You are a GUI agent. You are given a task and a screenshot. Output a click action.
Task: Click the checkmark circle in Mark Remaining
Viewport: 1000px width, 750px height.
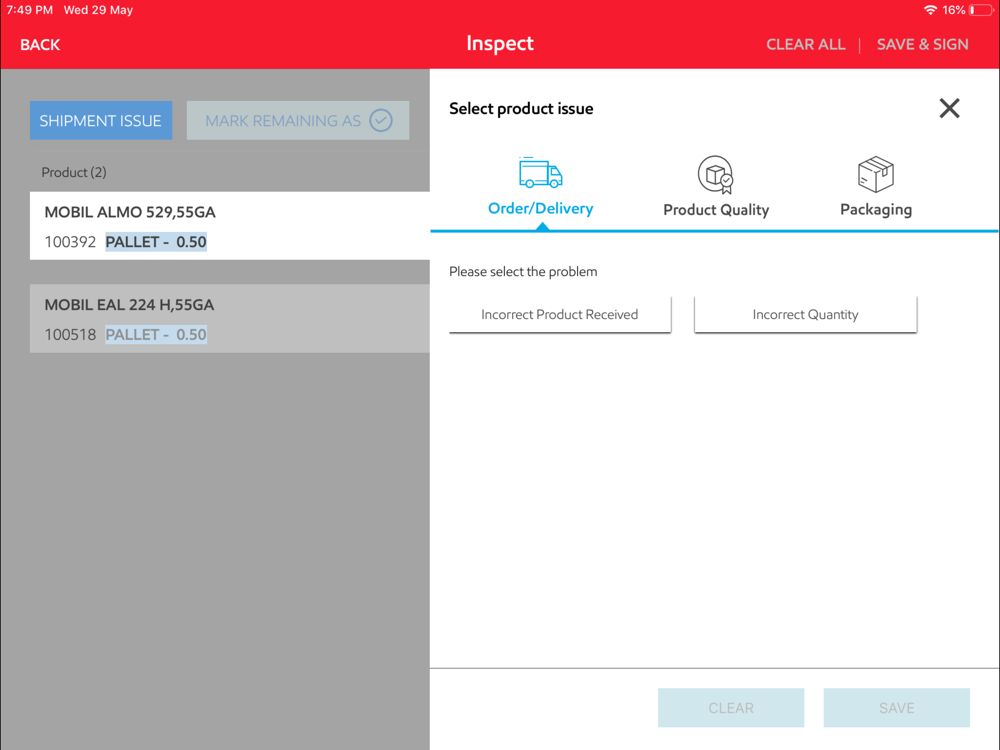(381, 121)
